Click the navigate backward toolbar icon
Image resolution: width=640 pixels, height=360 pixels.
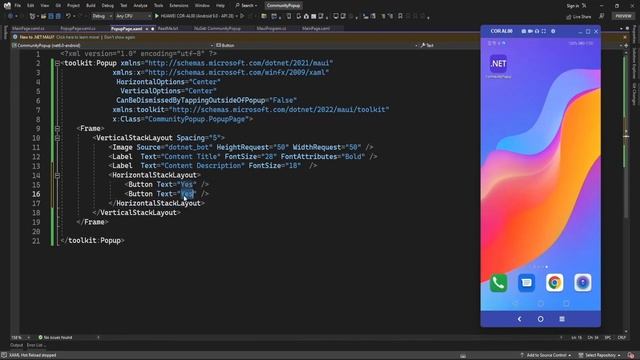[10, 16]
